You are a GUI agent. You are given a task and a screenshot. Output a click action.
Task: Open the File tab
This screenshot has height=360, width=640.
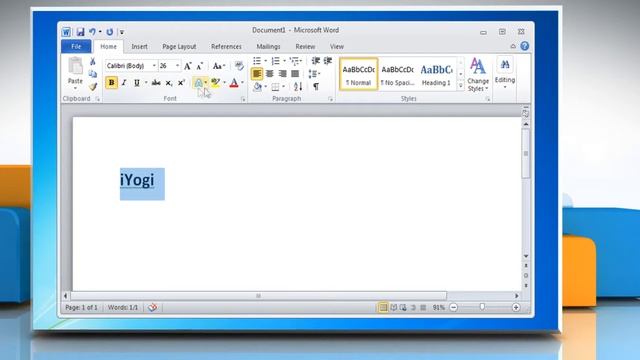[x=76, y=47]
